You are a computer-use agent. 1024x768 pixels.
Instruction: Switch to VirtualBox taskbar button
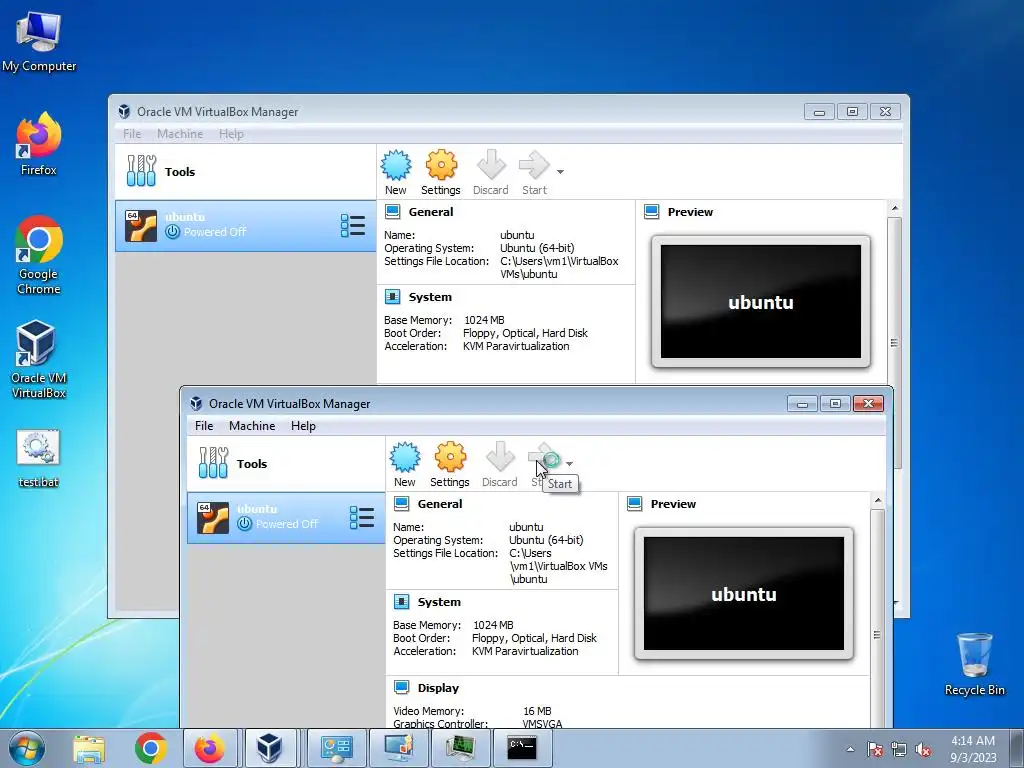tap(269, 748)
